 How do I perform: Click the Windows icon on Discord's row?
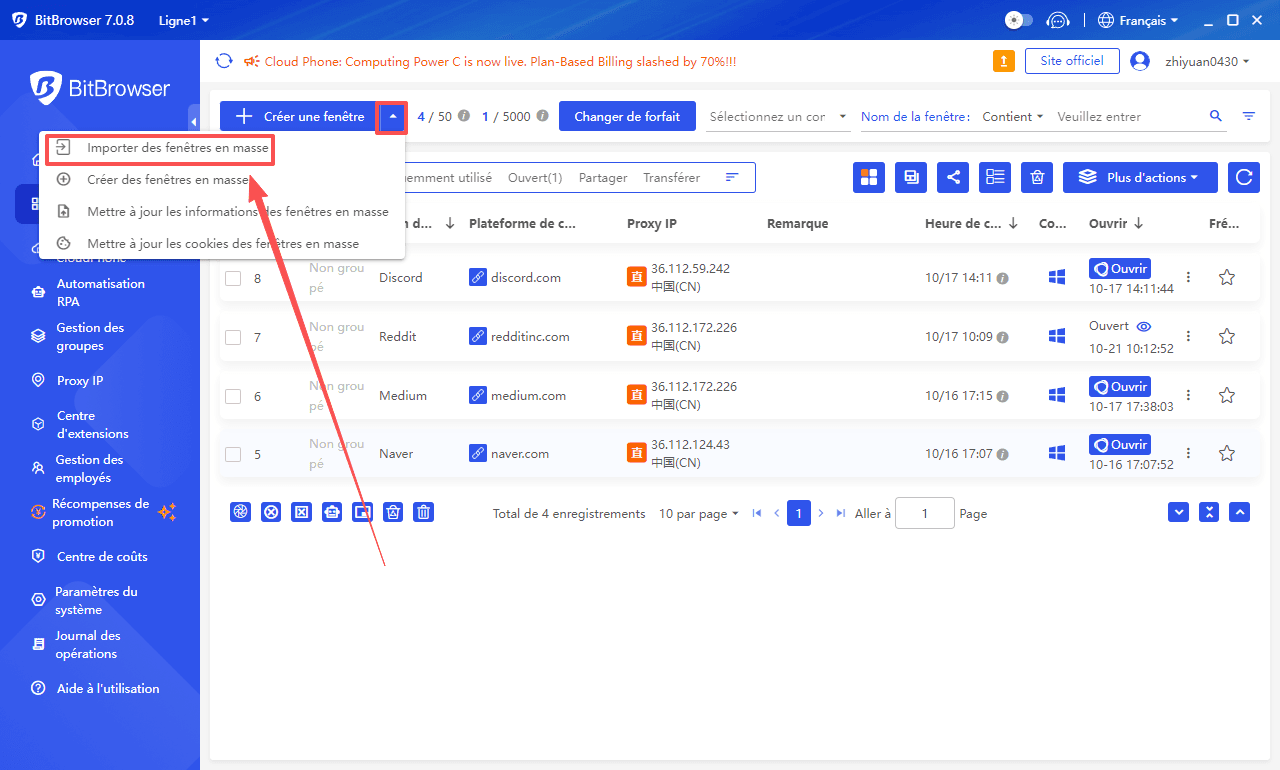click(x=1056, y=277)
